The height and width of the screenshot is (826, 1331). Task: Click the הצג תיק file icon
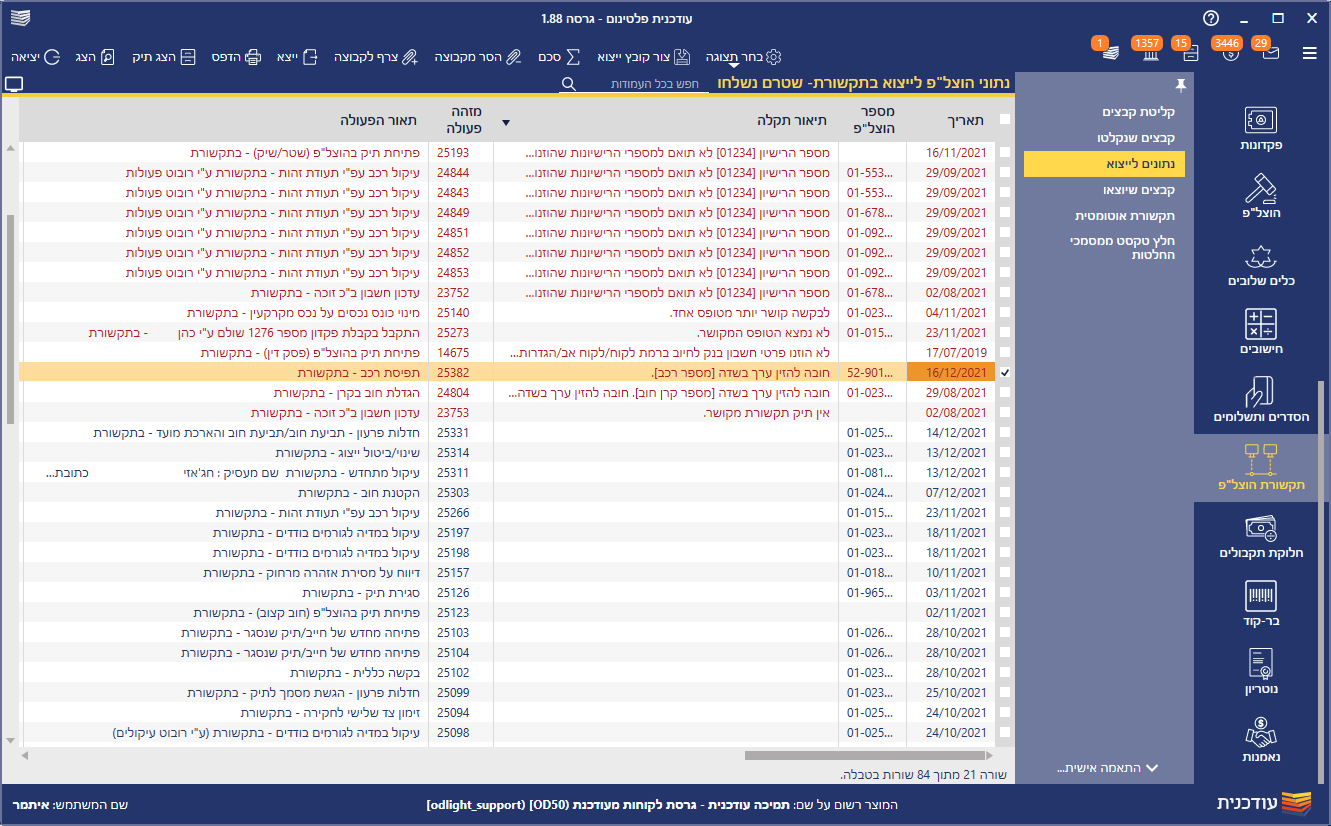[x=188, y=57]
